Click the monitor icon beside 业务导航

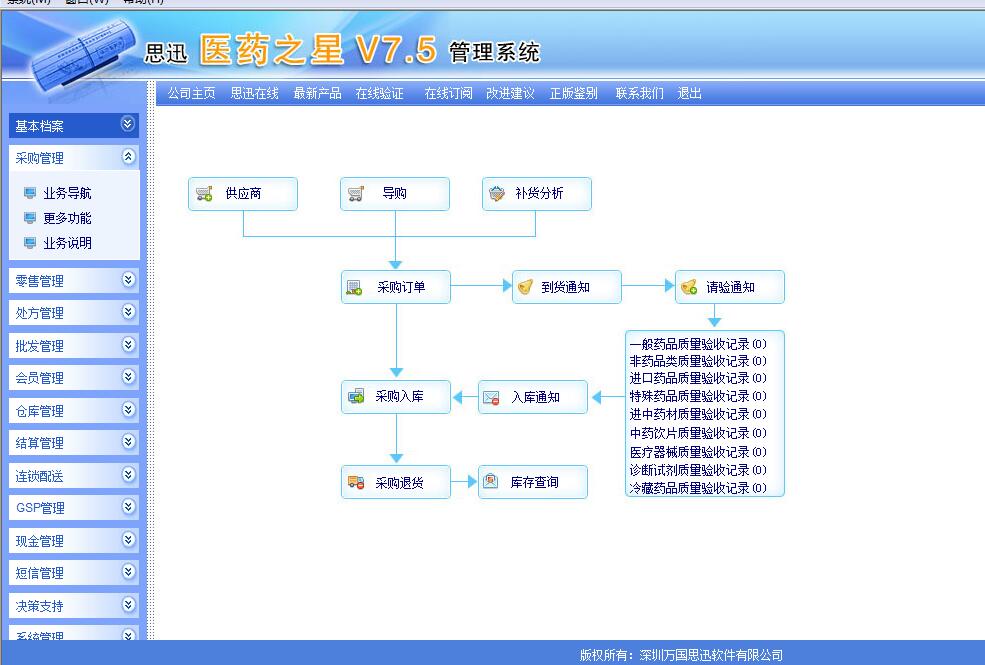pos(30,193)
